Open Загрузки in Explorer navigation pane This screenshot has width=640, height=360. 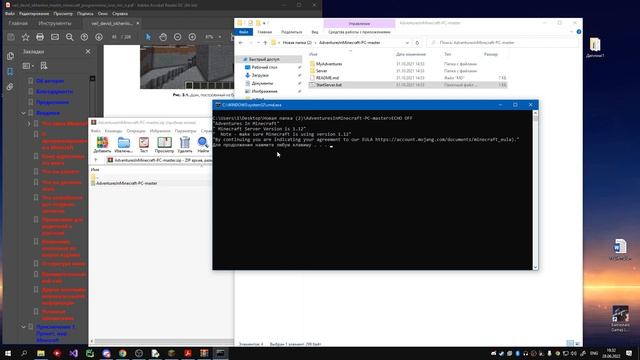click(260, 76)
